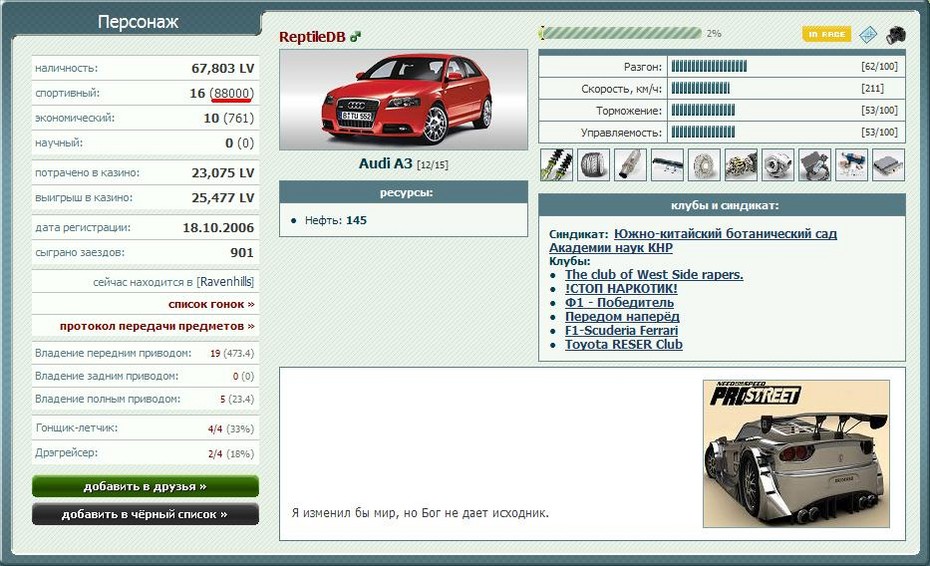
Task: Open the Toyota RESER Club link
Action: (x=623, y=345)
